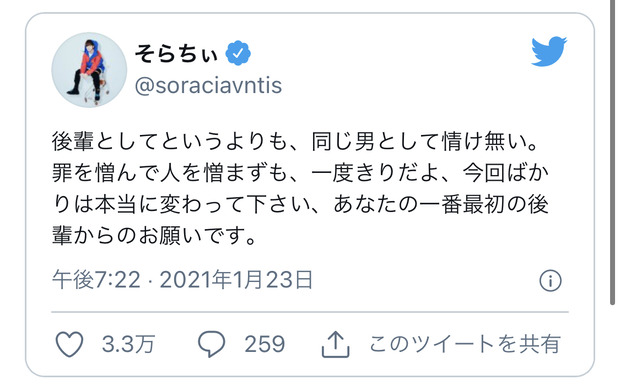Click the date 2021年1月23日
This screenshot has height=385, width=620.
point(236,280)
